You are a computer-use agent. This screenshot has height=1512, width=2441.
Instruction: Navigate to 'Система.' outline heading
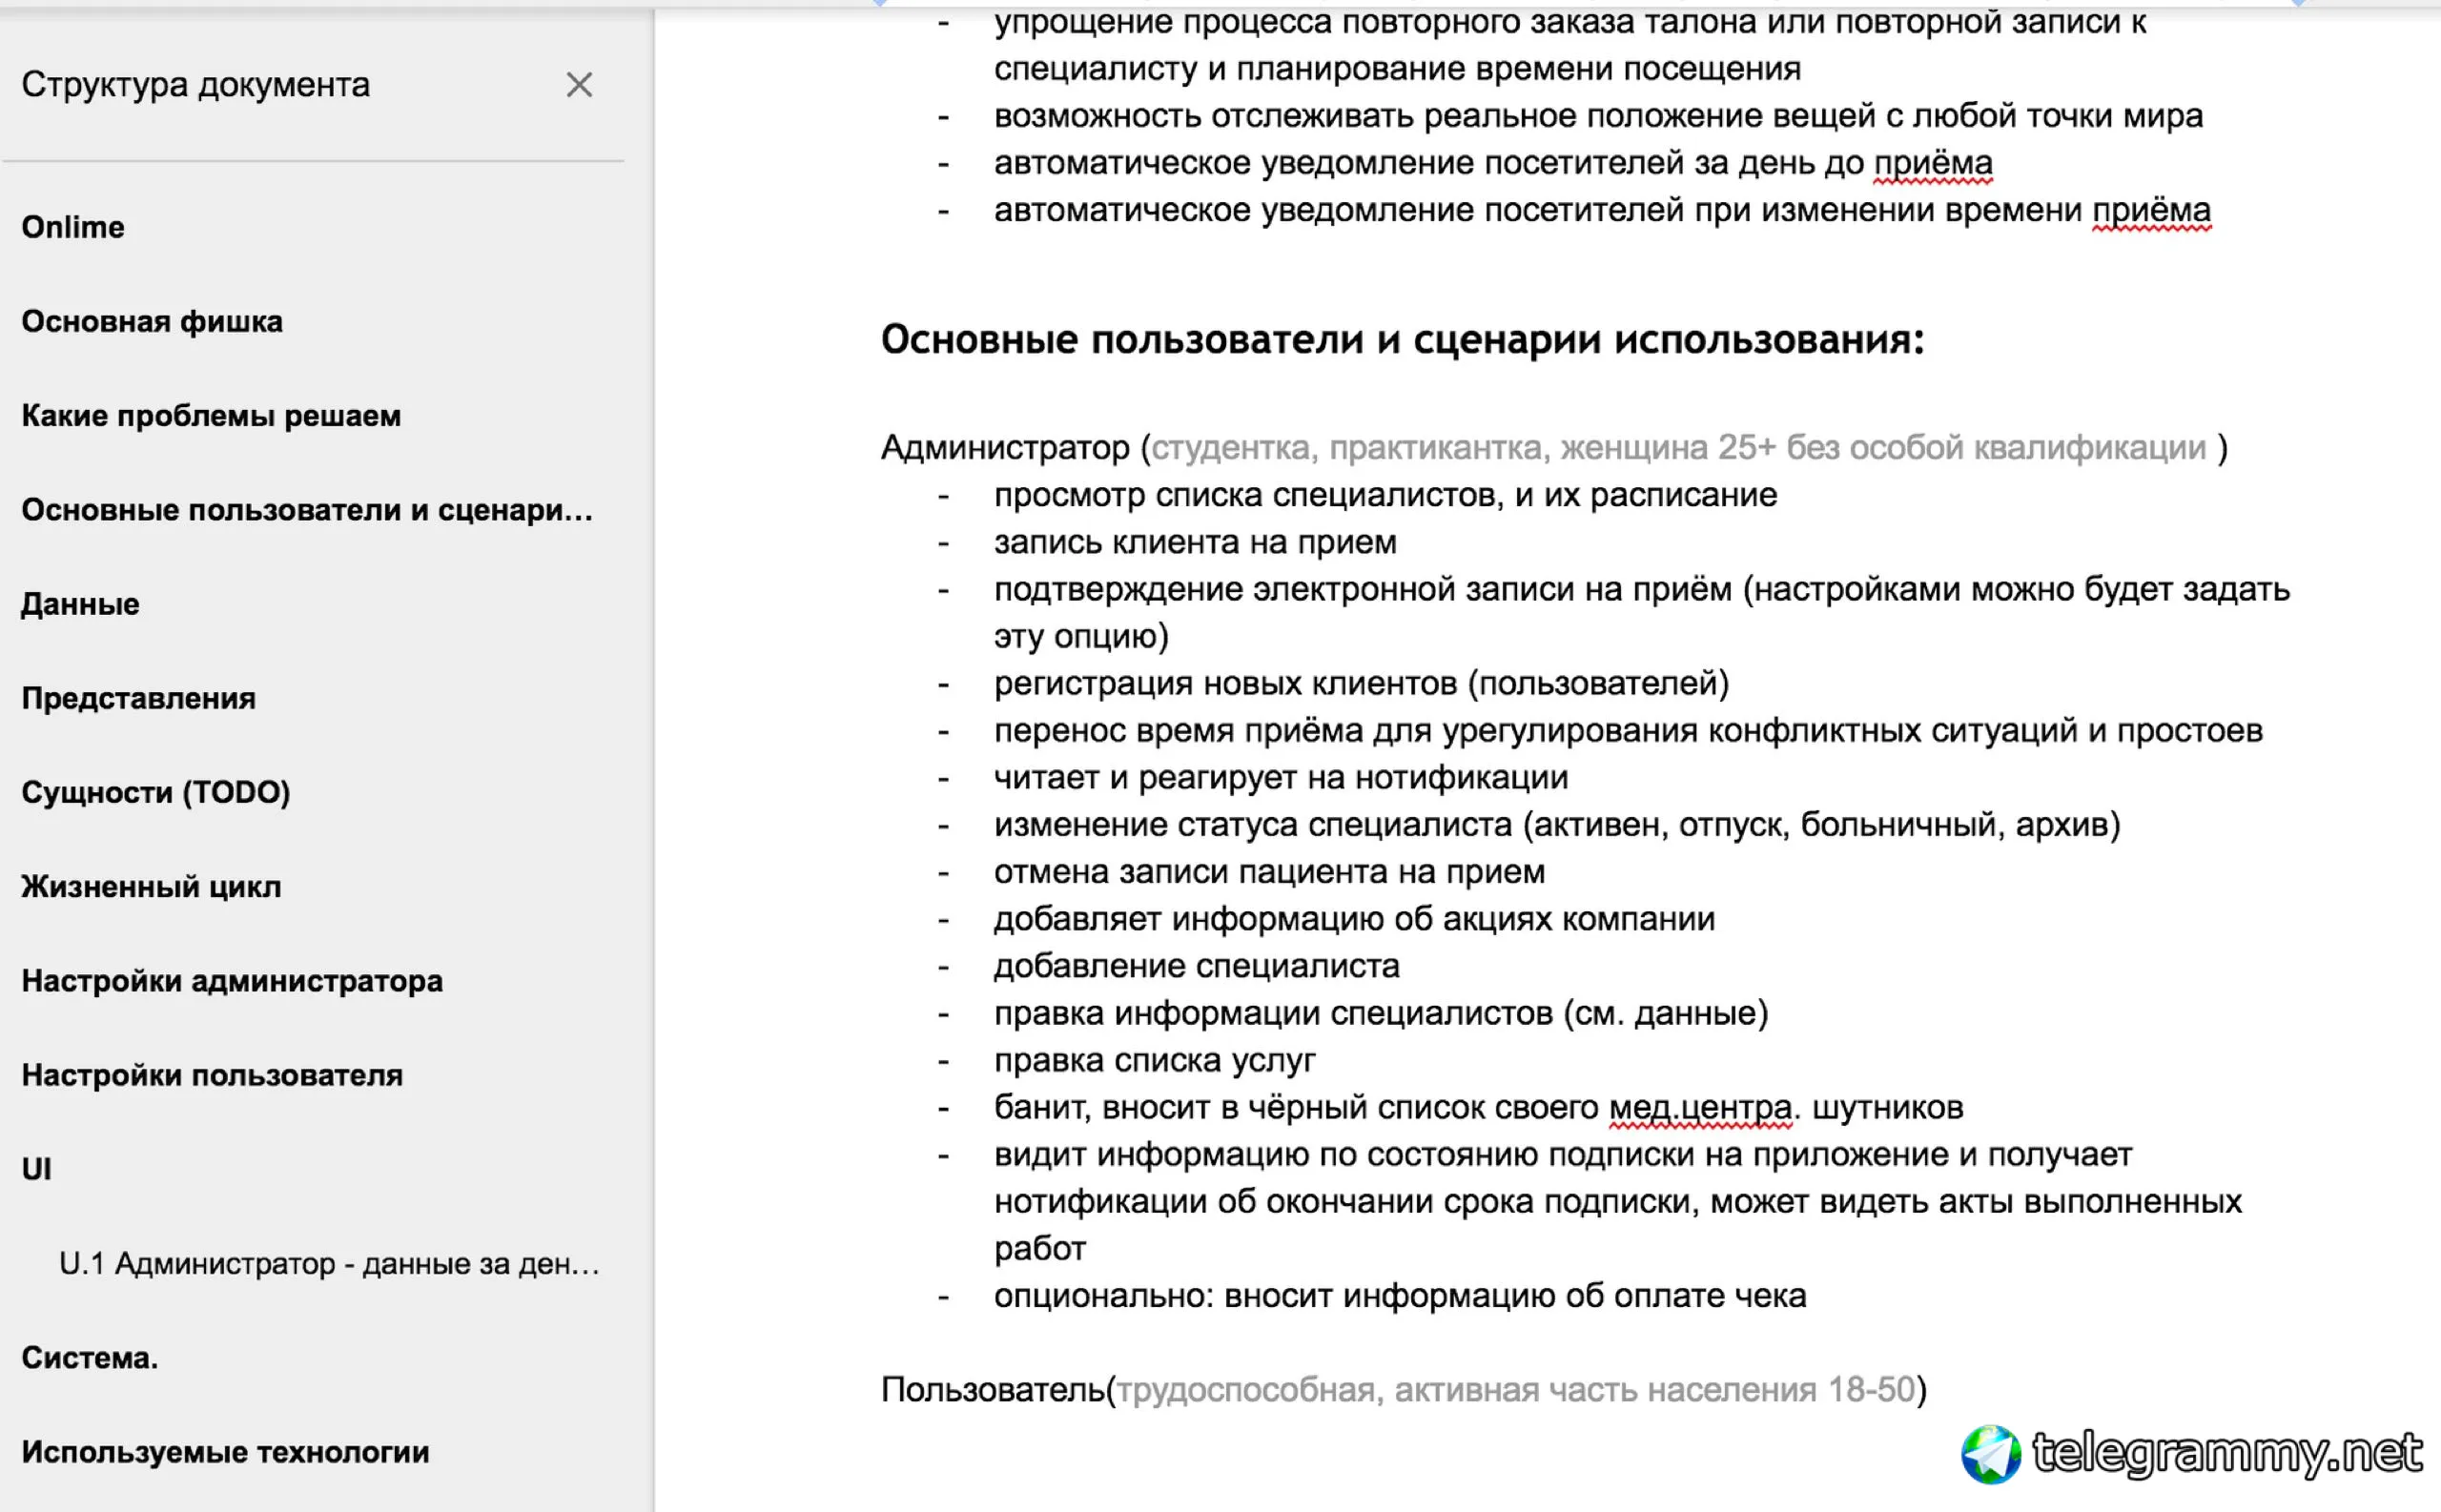click(x=90, y=1358)
